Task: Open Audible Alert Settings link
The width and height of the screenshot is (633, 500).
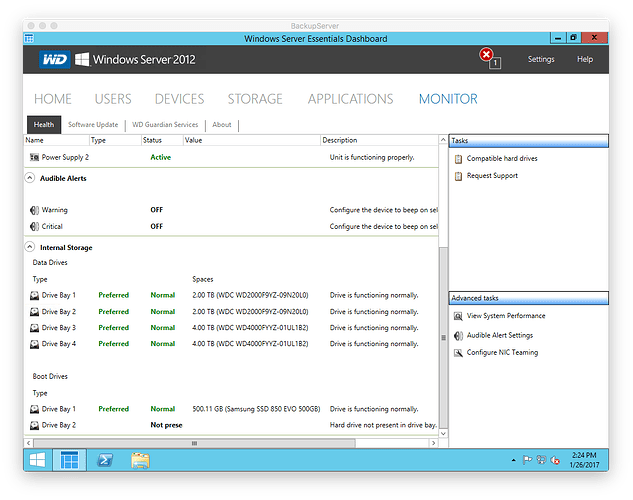Action: [x=500, y=335]
